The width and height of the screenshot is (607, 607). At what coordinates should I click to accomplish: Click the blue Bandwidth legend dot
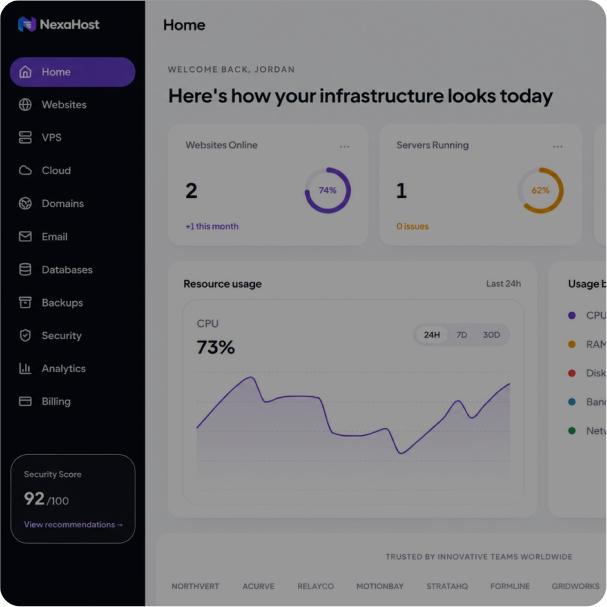[571, 402]
